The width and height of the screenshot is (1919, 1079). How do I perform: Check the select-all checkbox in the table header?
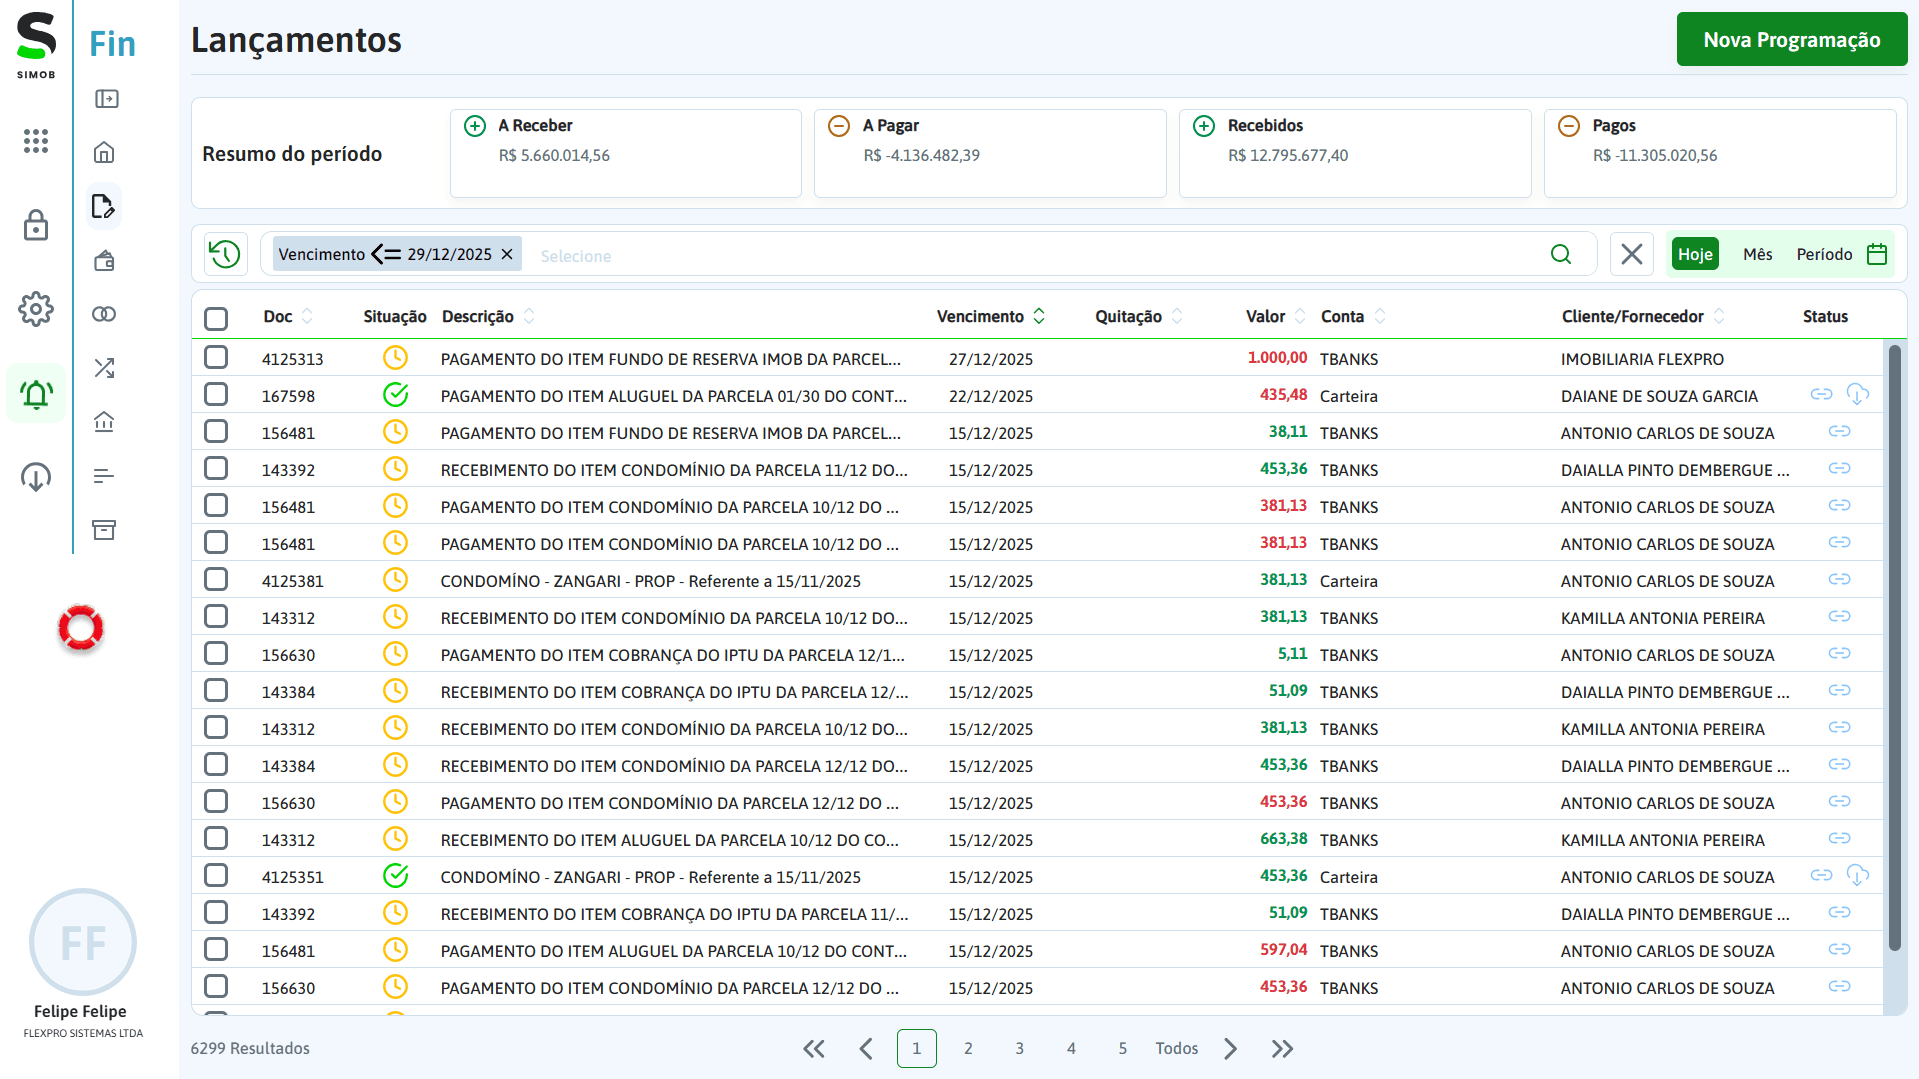pos(216,318)
